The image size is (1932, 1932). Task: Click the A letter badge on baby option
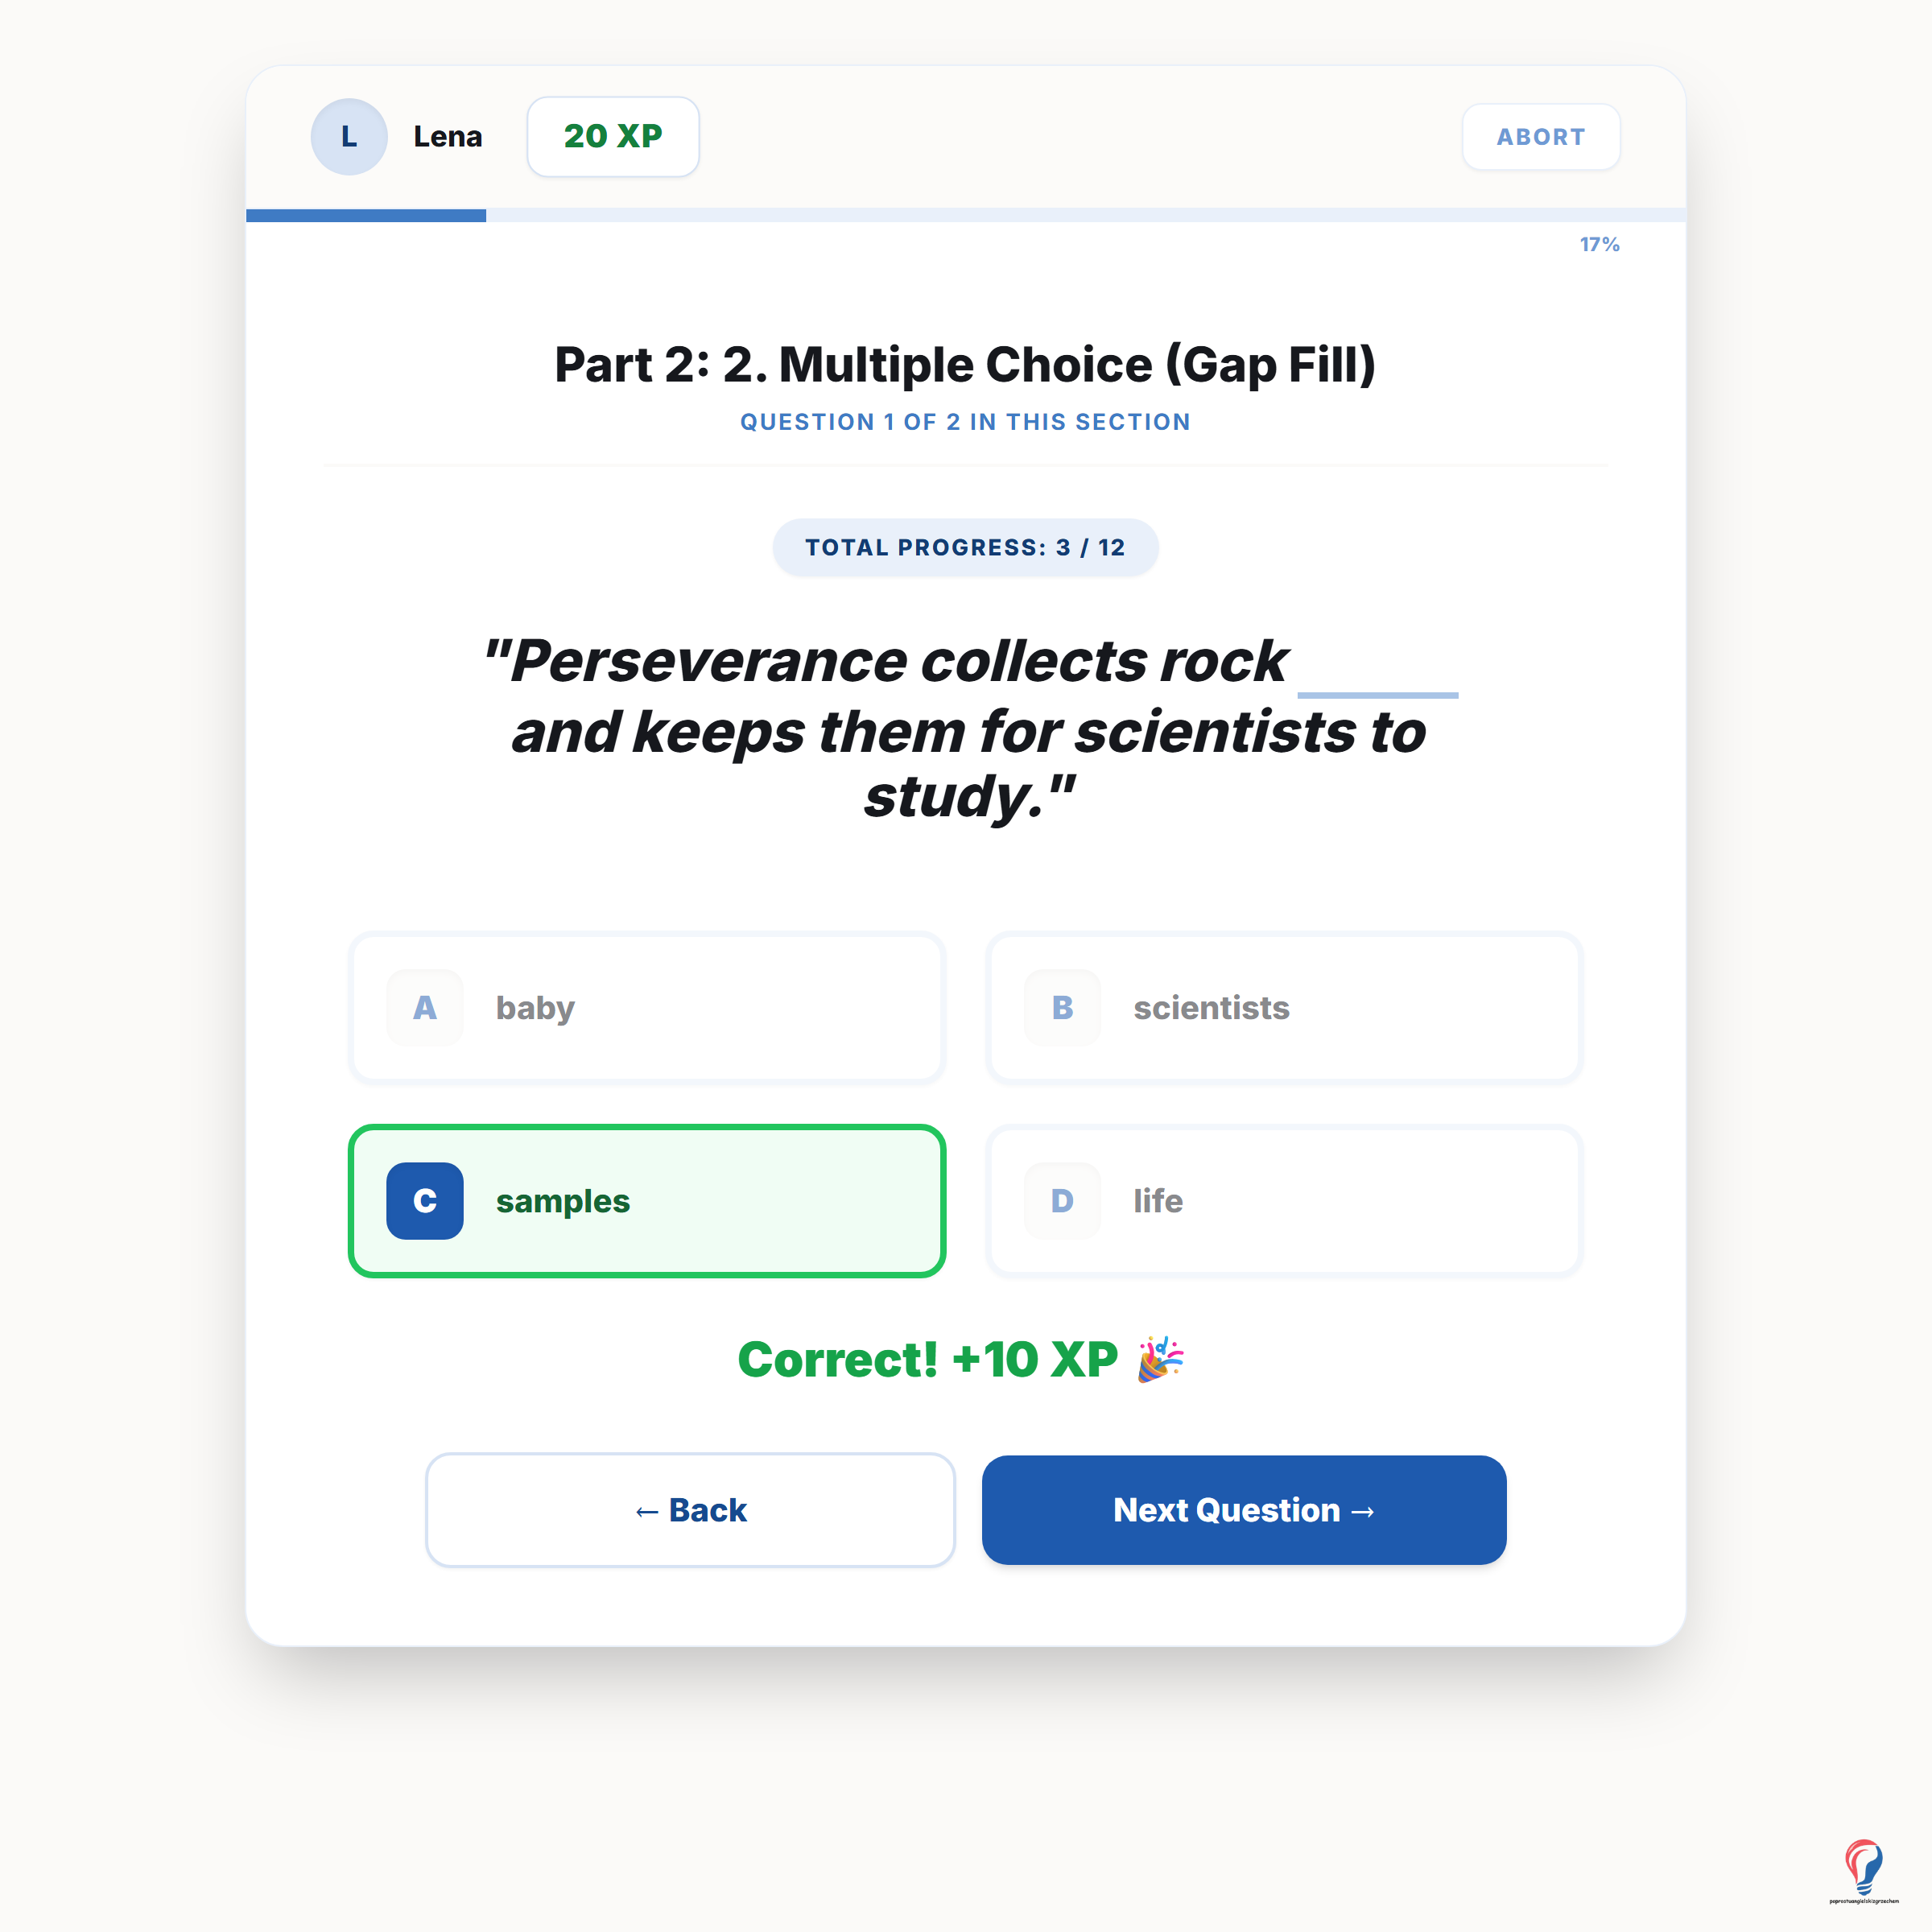click(x=425, y=1007)
